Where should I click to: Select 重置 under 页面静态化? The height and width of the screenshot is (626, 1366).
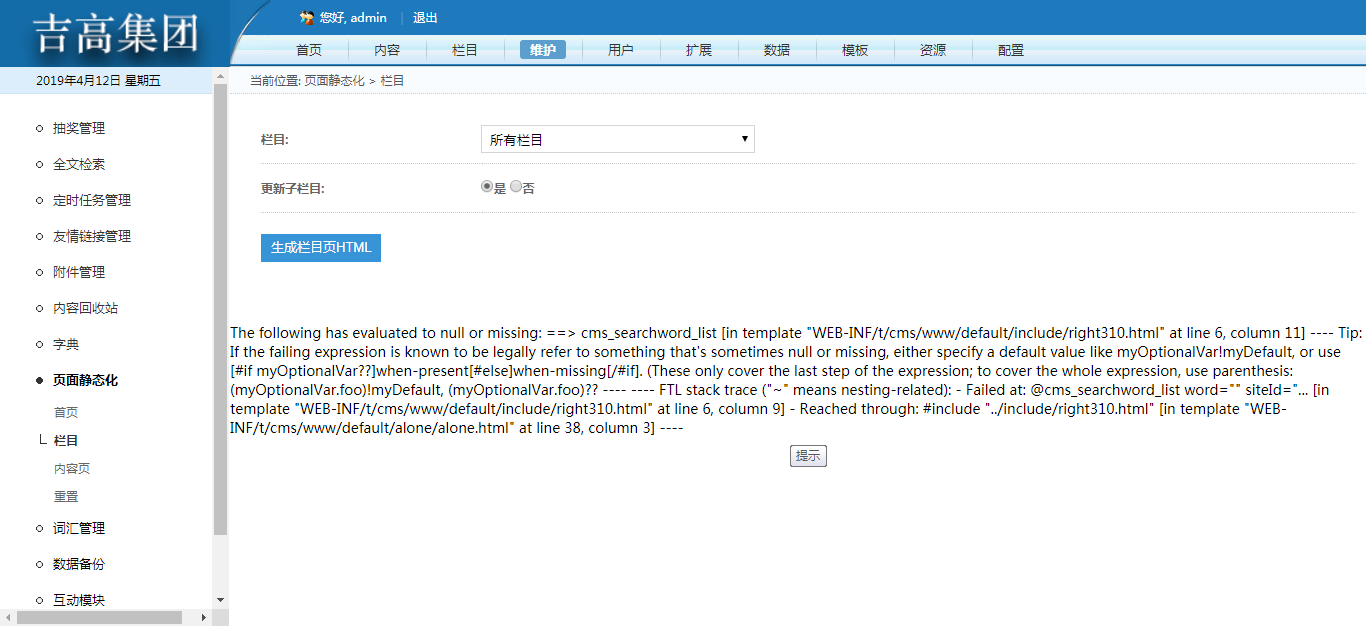point(66,496)
